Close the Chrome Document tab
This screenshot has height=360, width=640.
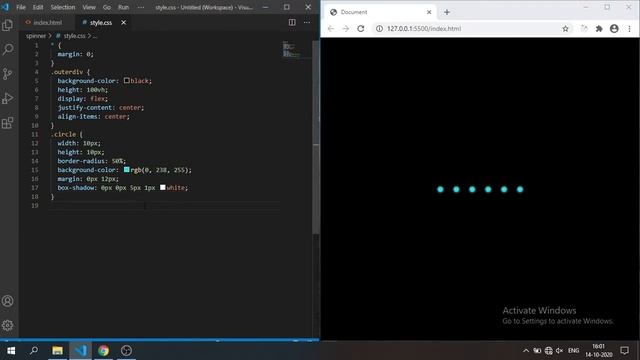429,12
